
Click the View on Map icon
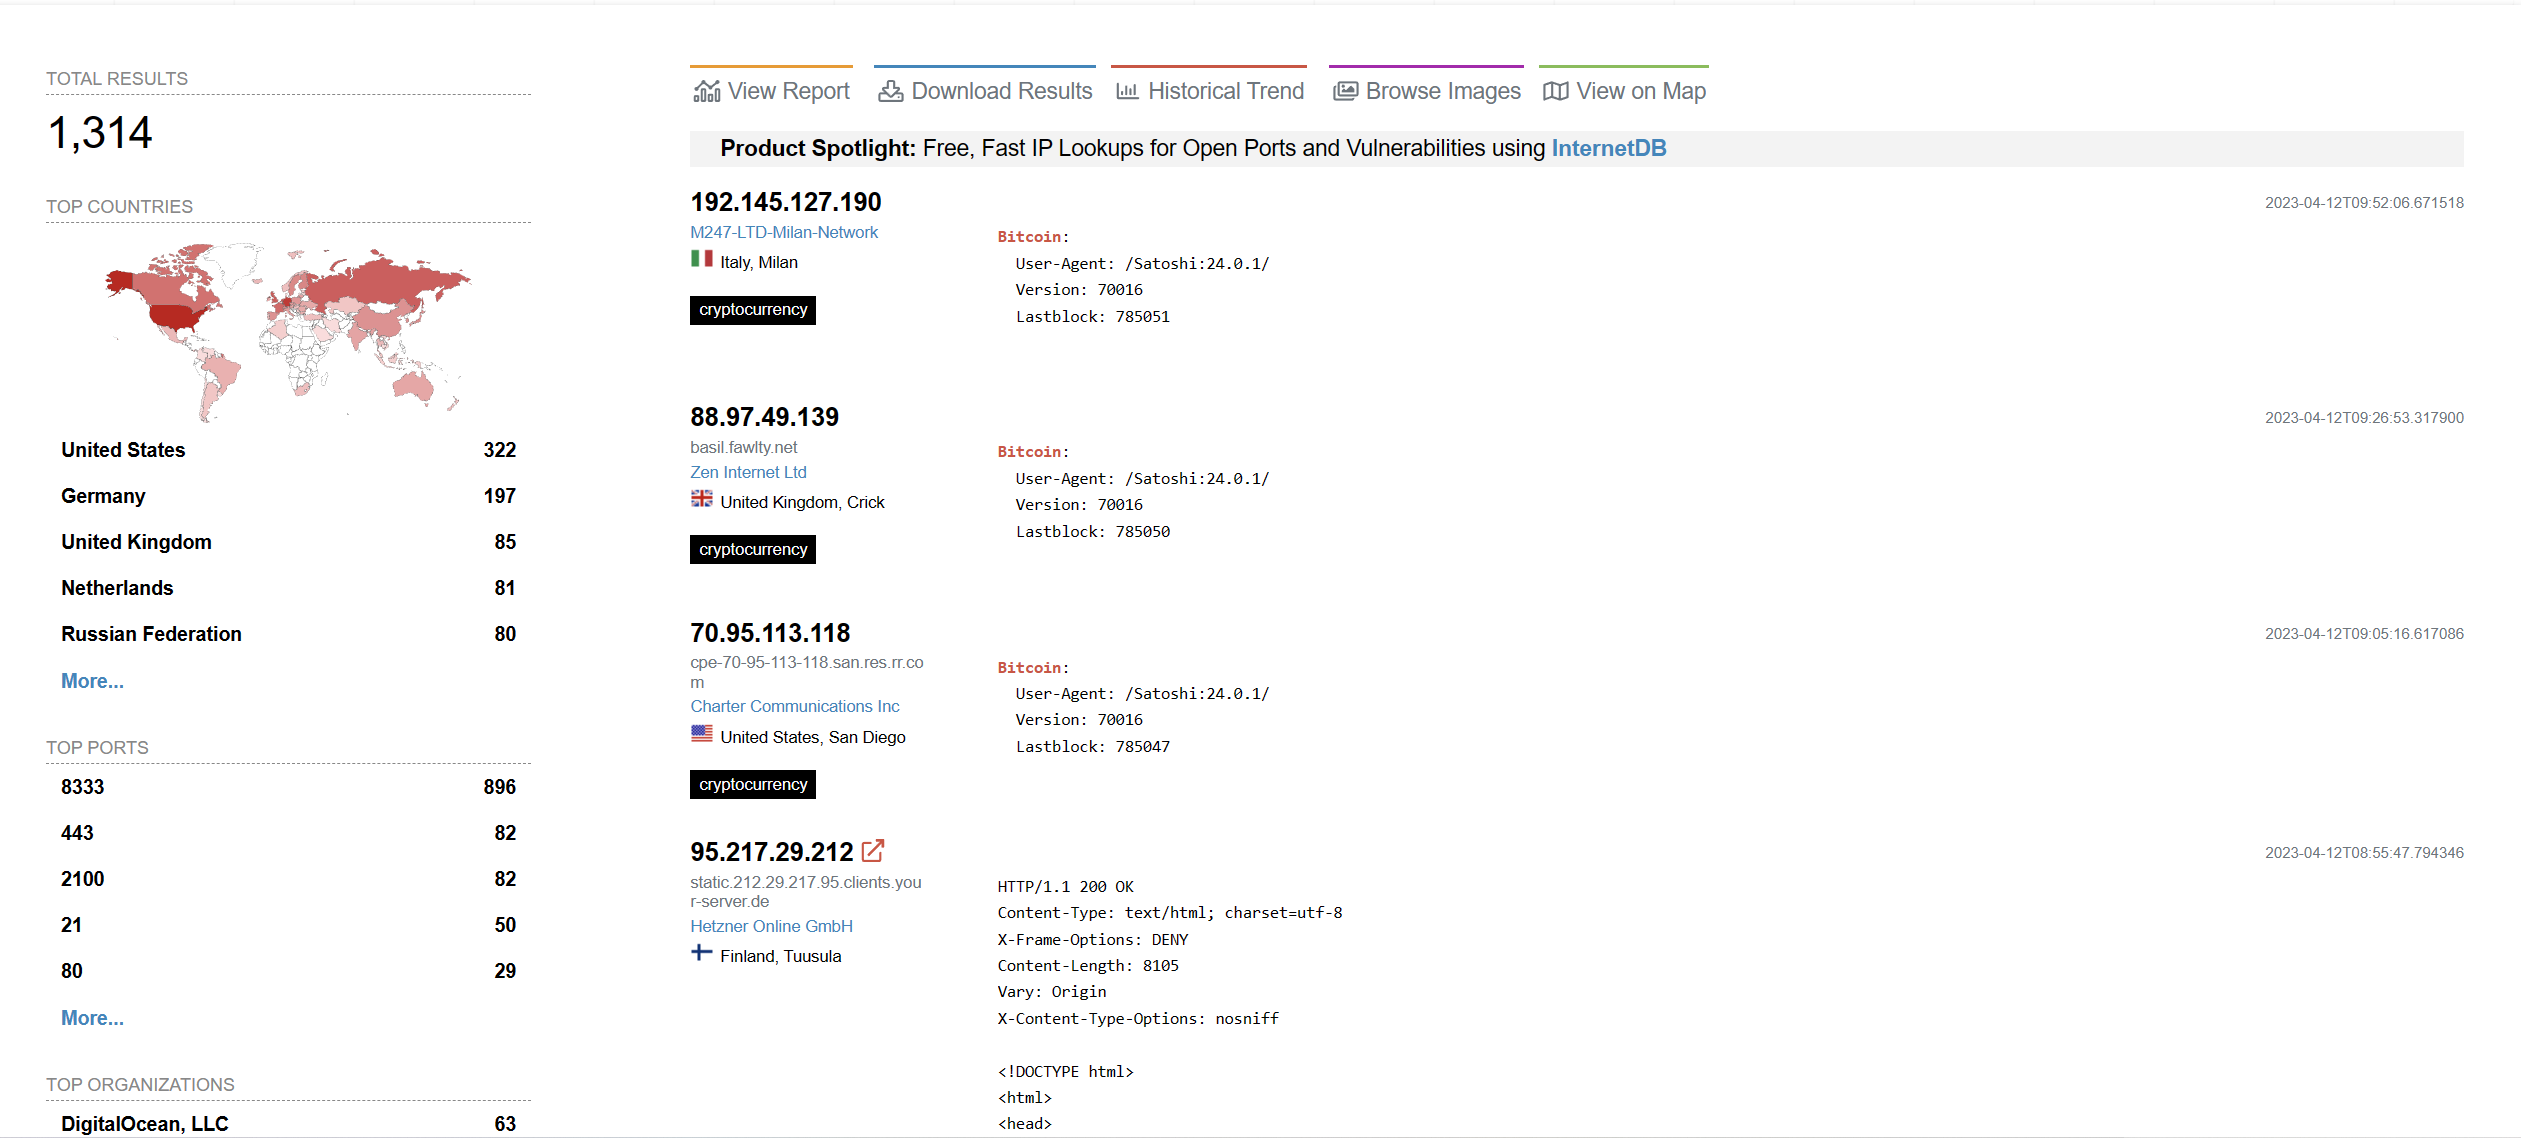[x=1555, y=91]
